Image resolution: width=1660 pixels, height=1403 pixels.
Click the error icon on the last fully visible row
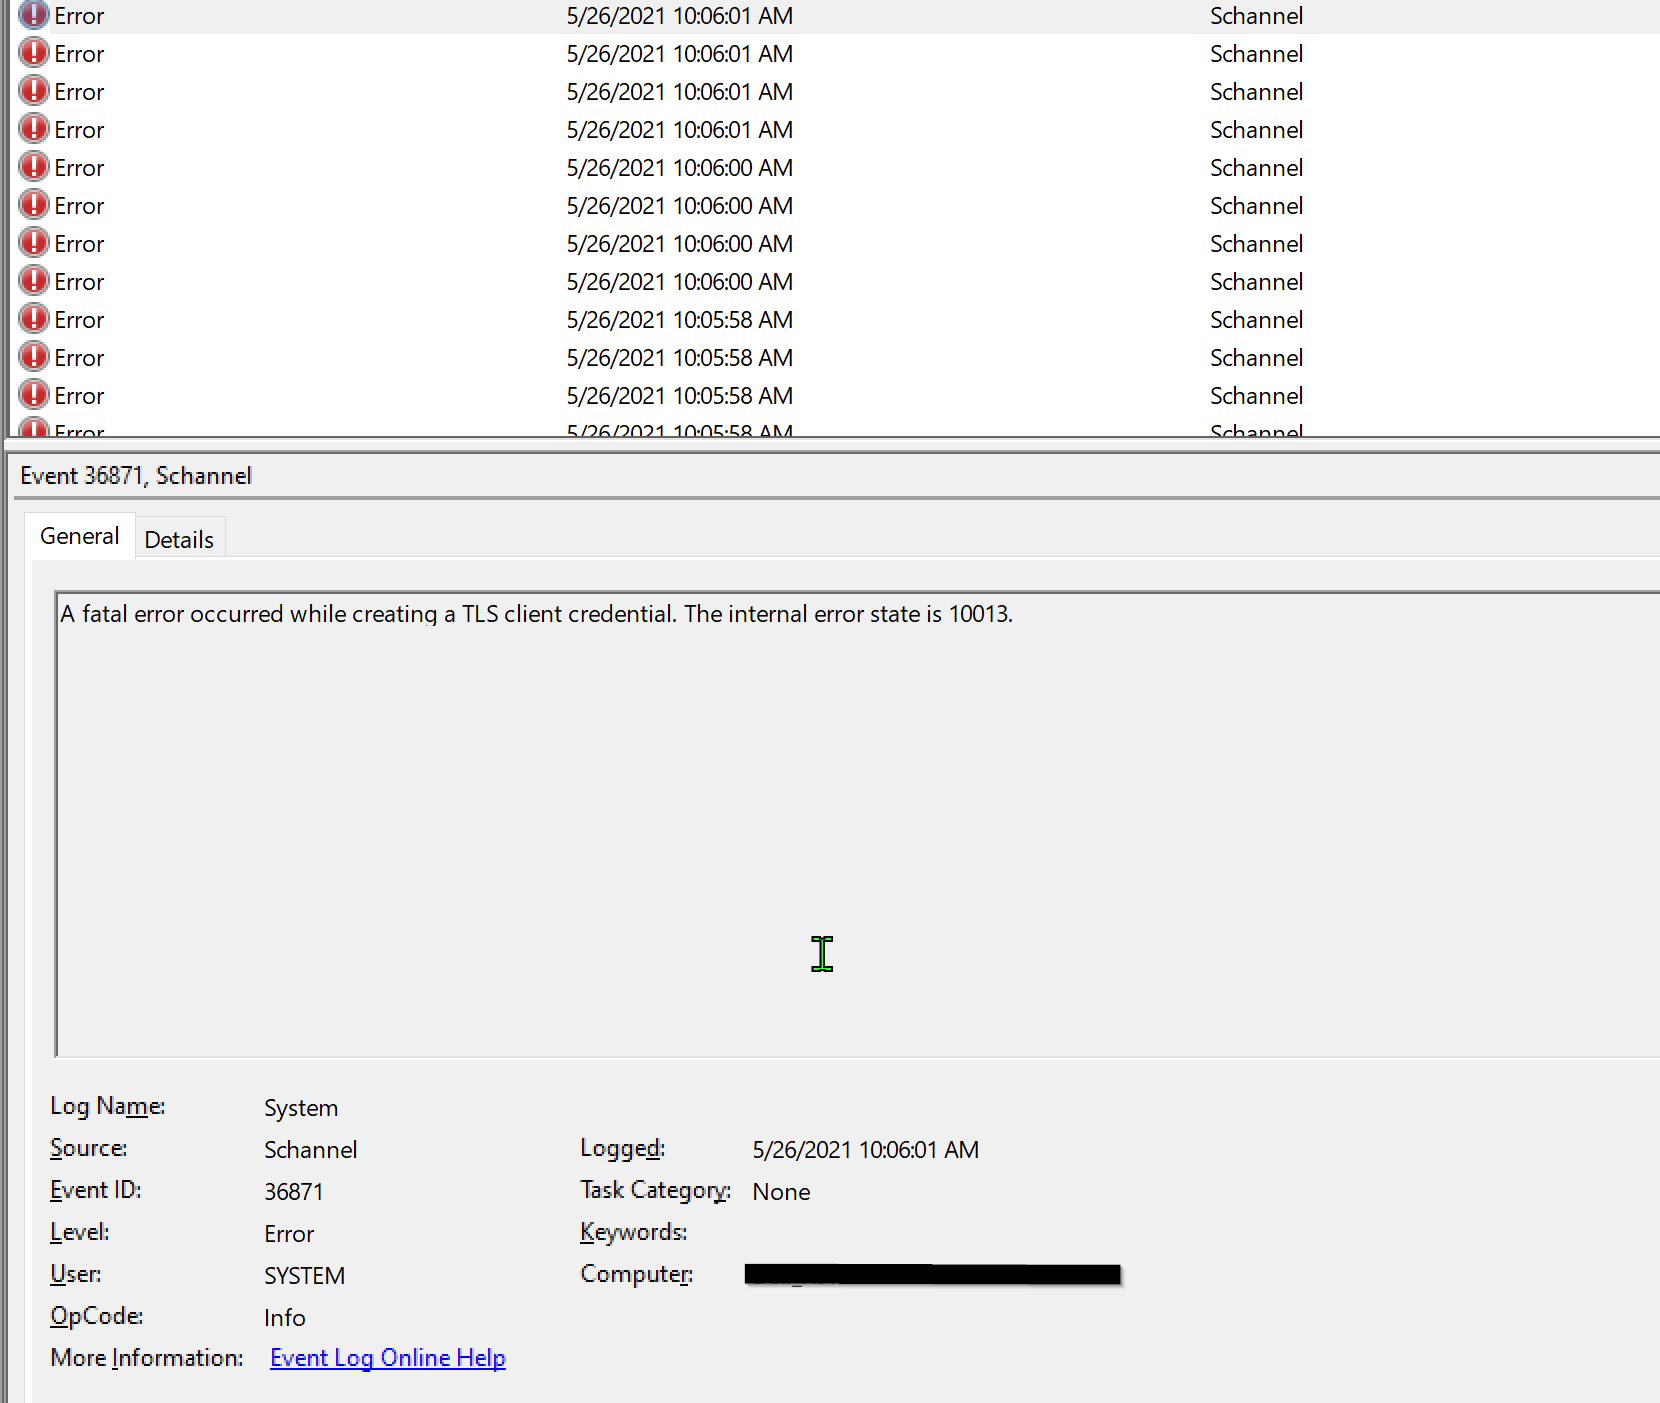pyautogui.click(x=34, y=395)
